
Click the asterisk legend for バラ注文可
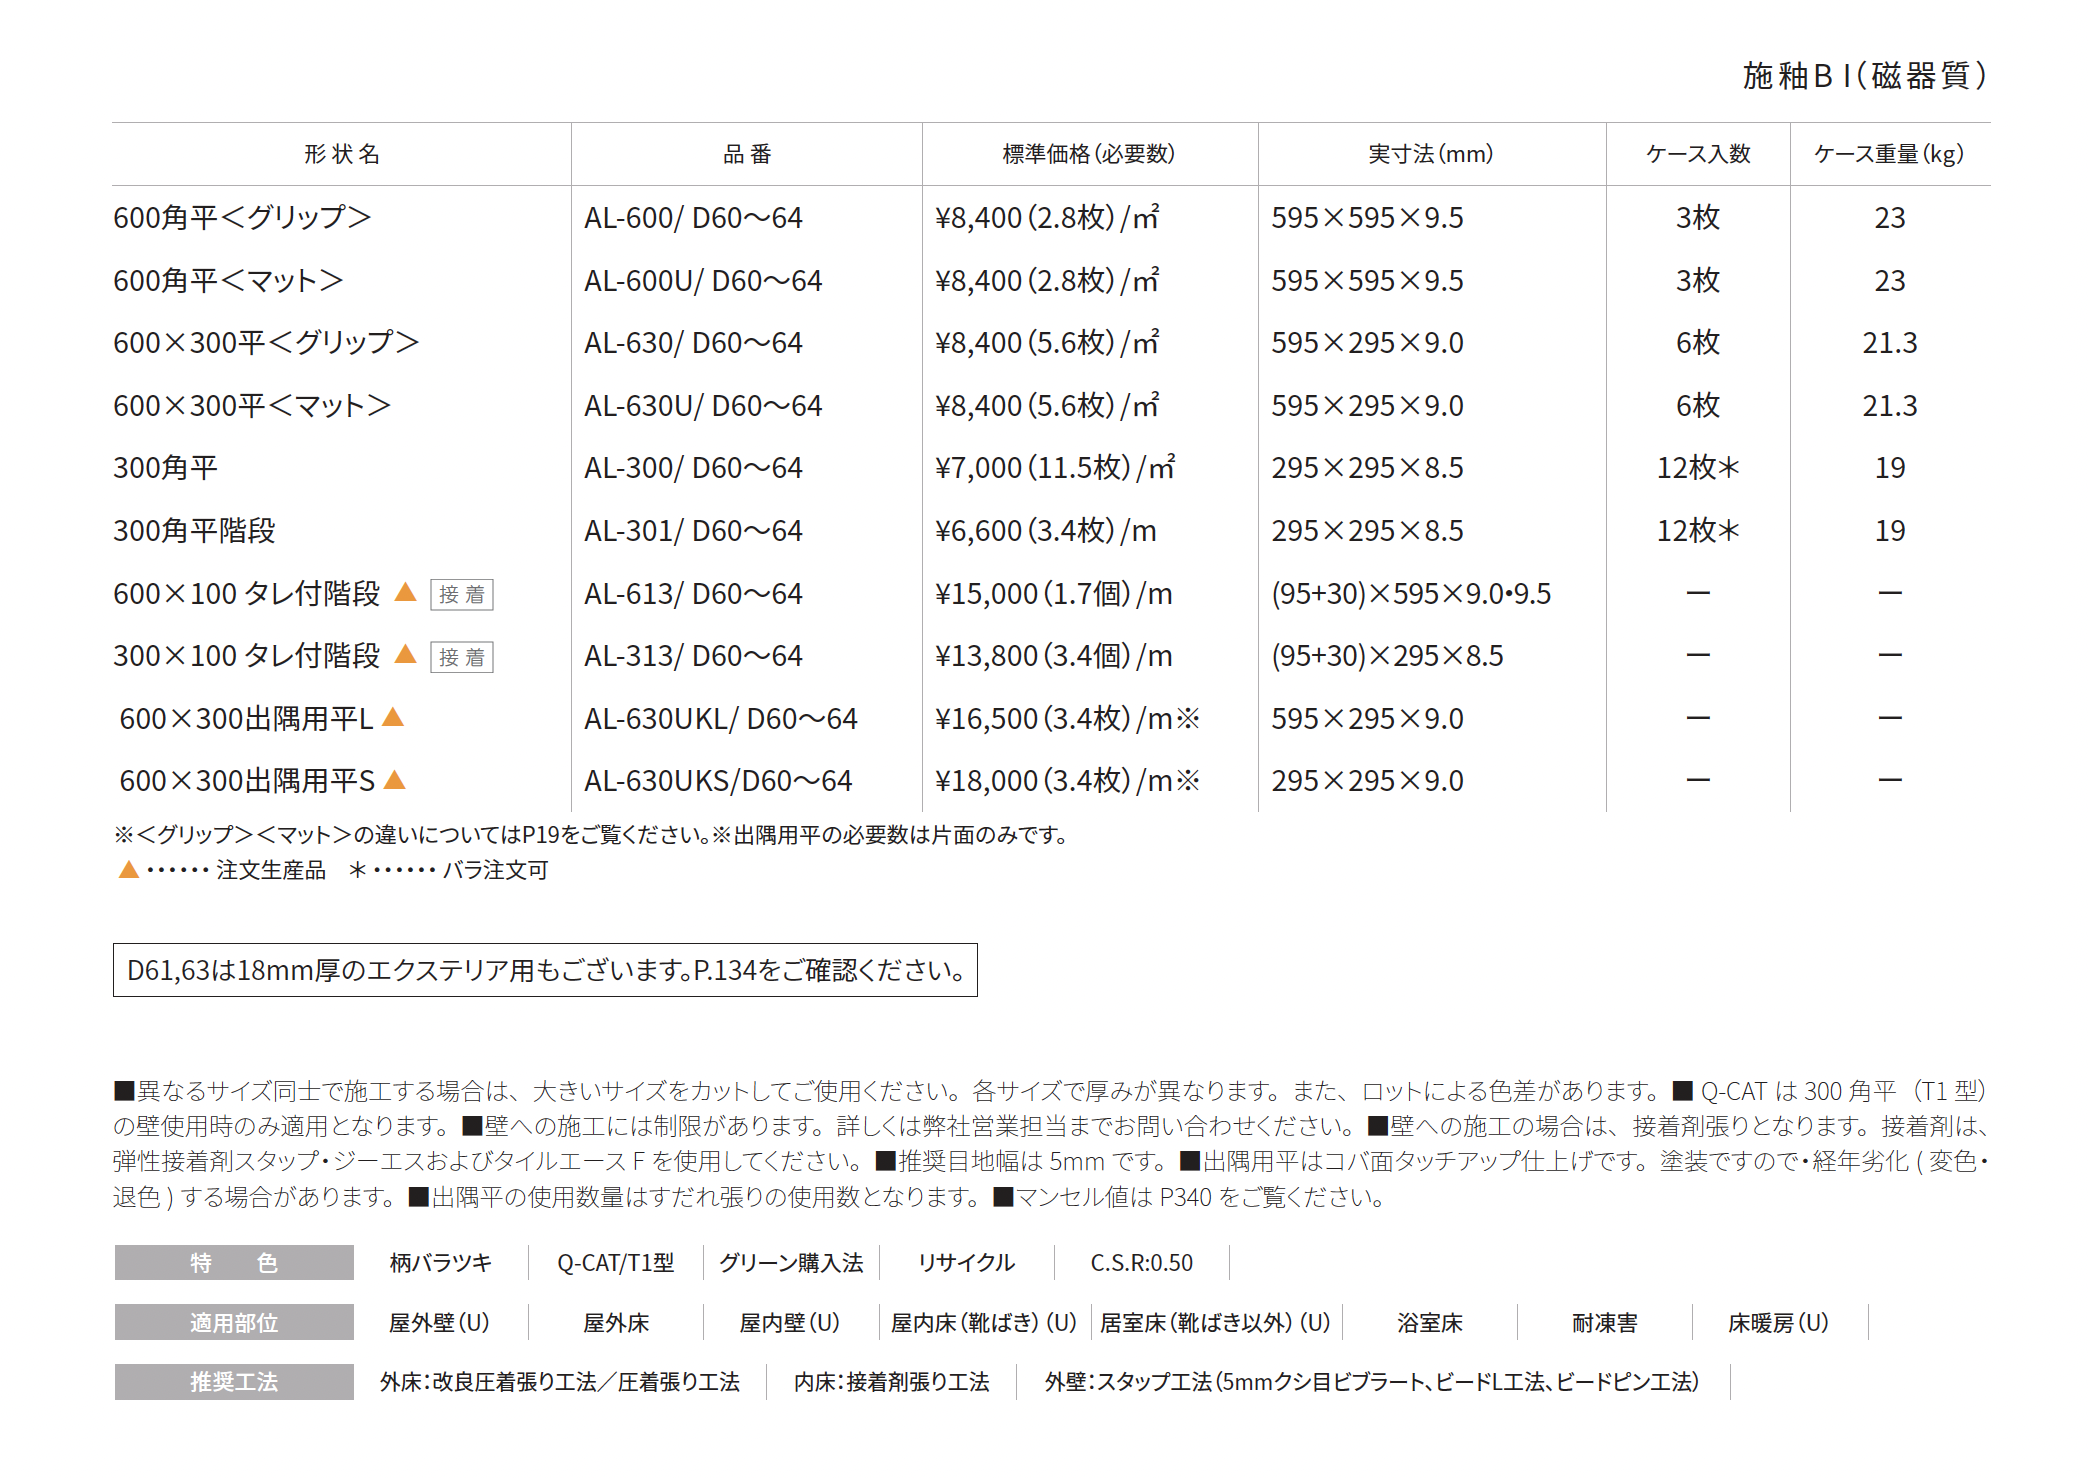click(357, 870)
